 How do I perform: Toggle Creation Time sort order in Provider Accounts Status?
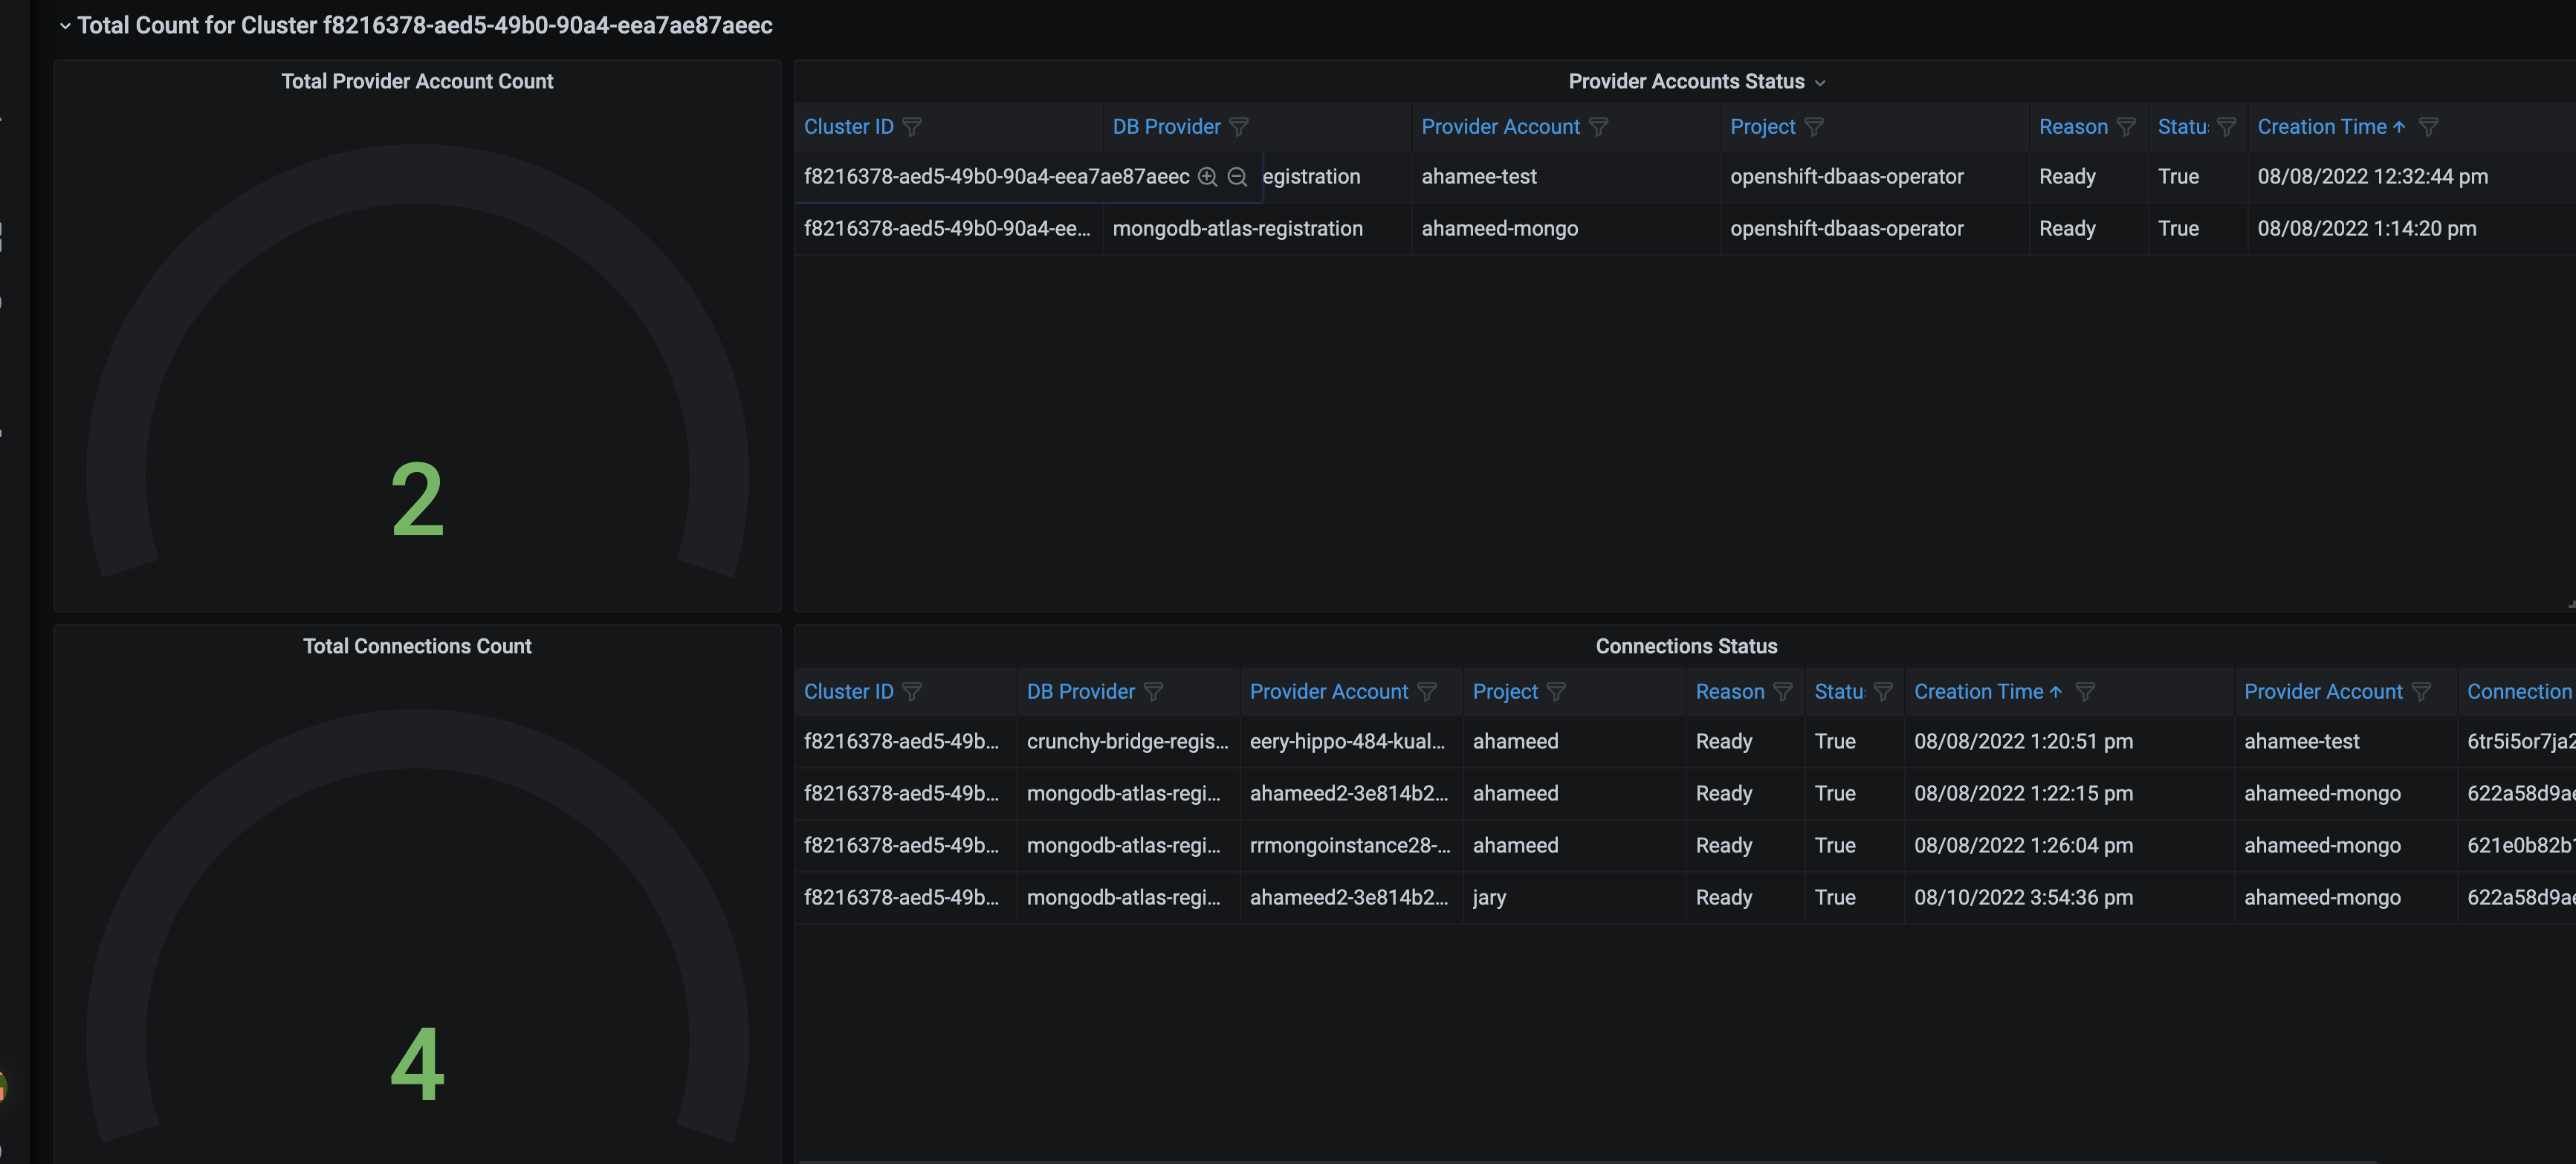(x=2400, y=127)
